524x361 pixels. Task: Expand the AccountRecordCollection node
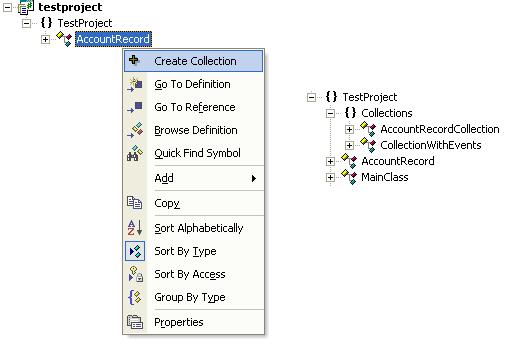tap(349, 129)
